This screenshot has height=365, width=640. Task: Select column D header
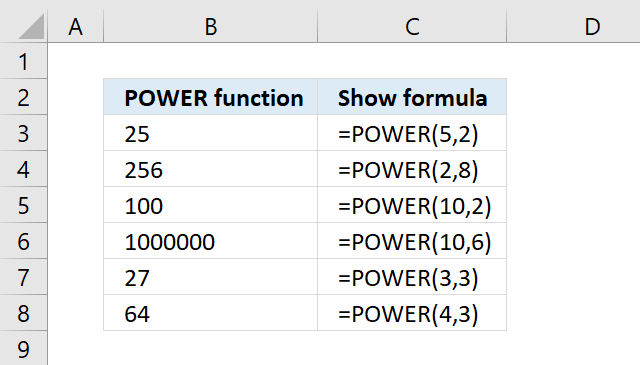tap(573, 26)
